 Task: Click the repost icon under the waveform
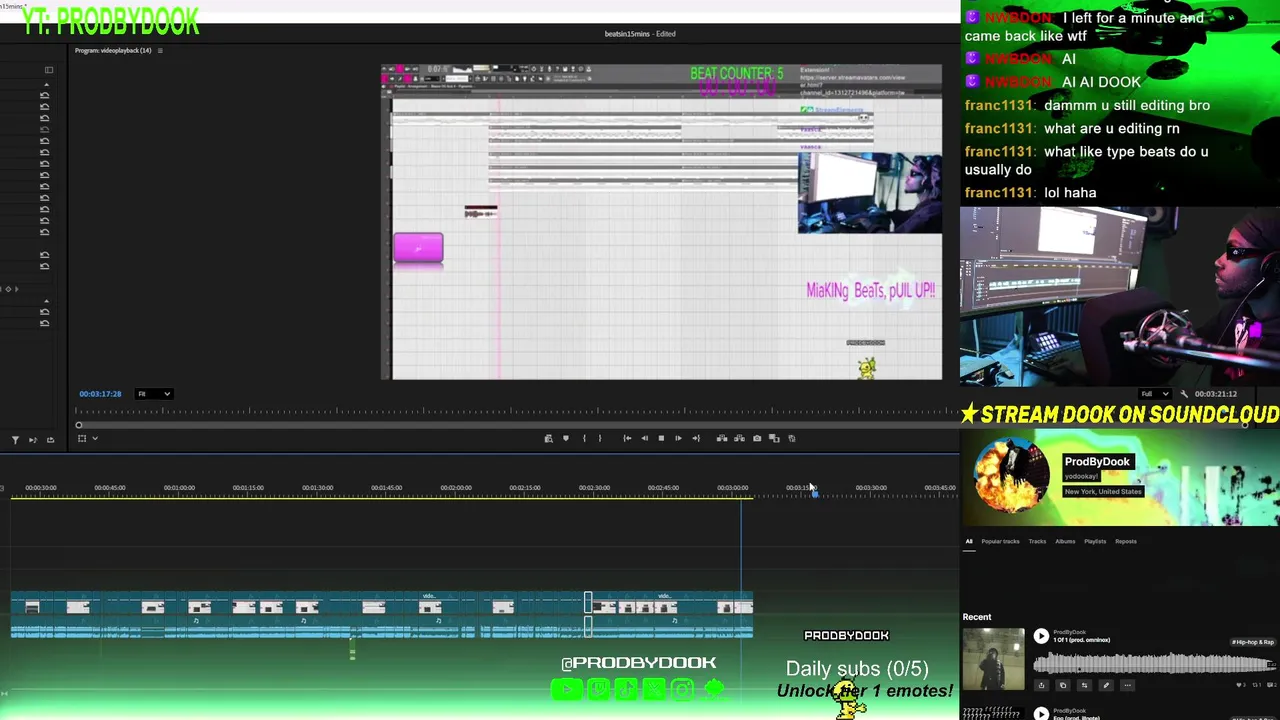pyautogui.click(x=1084, y=685)
